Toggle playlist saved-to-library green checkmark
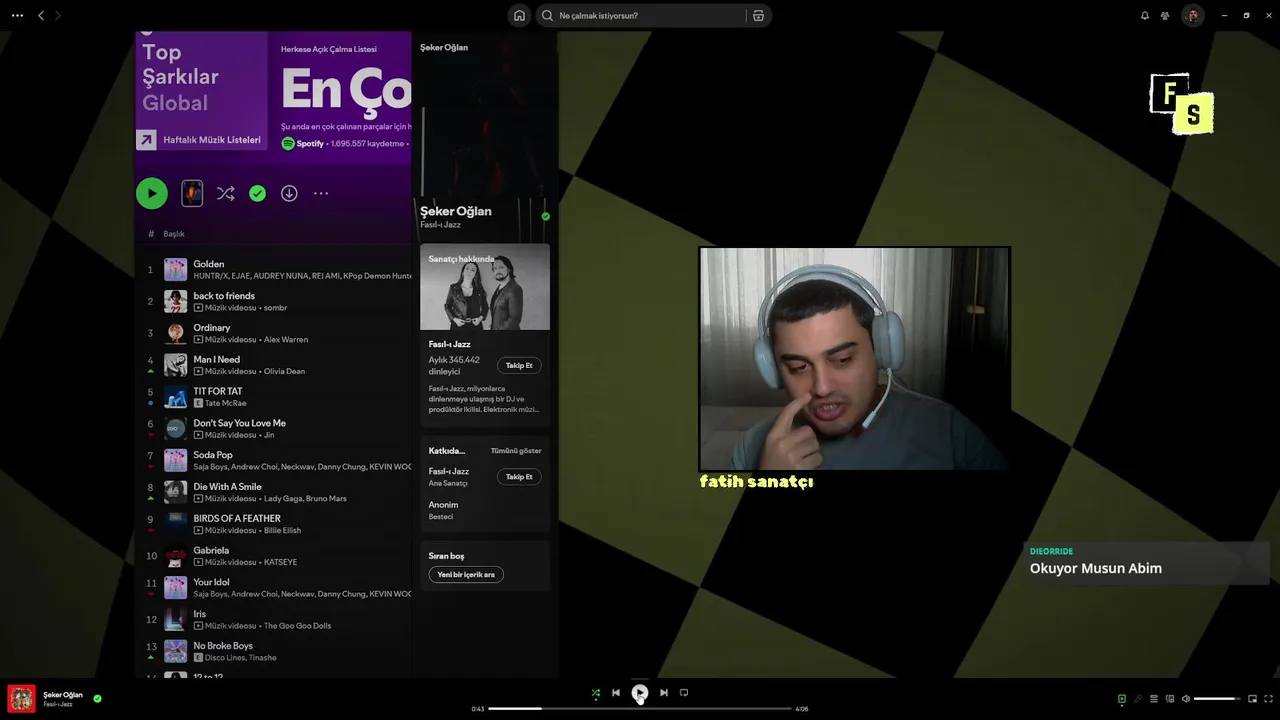 click(x=257, y=193)
